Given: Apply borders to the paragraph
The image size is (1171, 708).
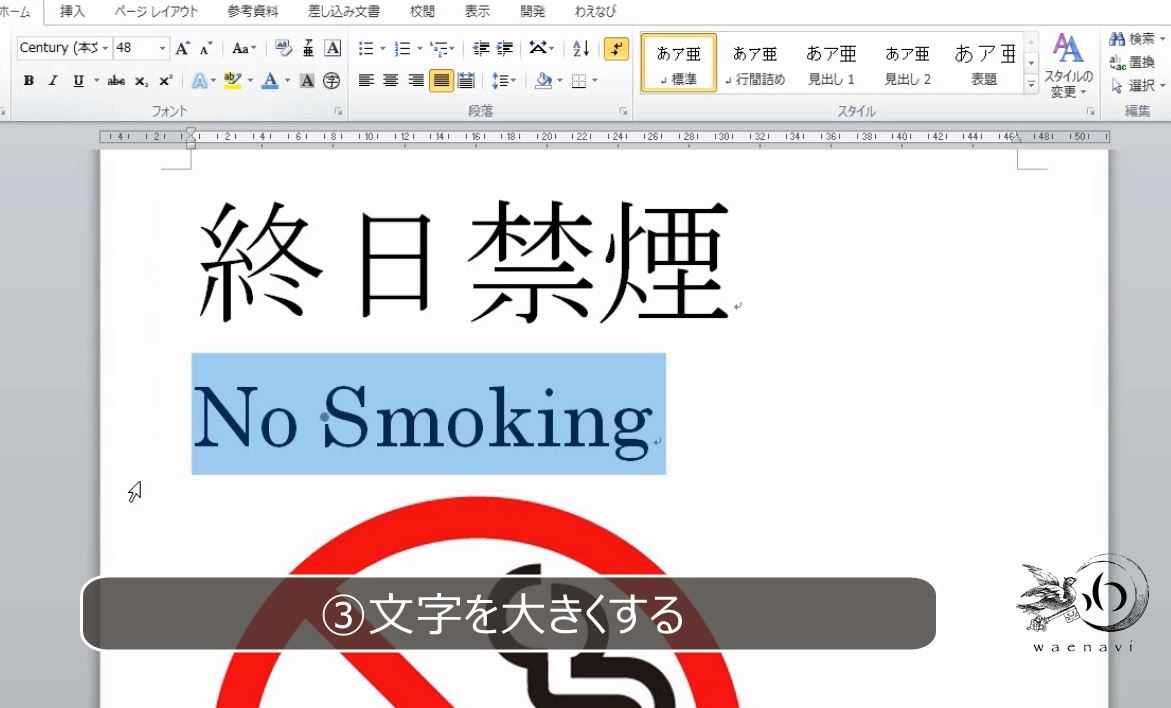Looking at the screenshot, I should 579,81.
